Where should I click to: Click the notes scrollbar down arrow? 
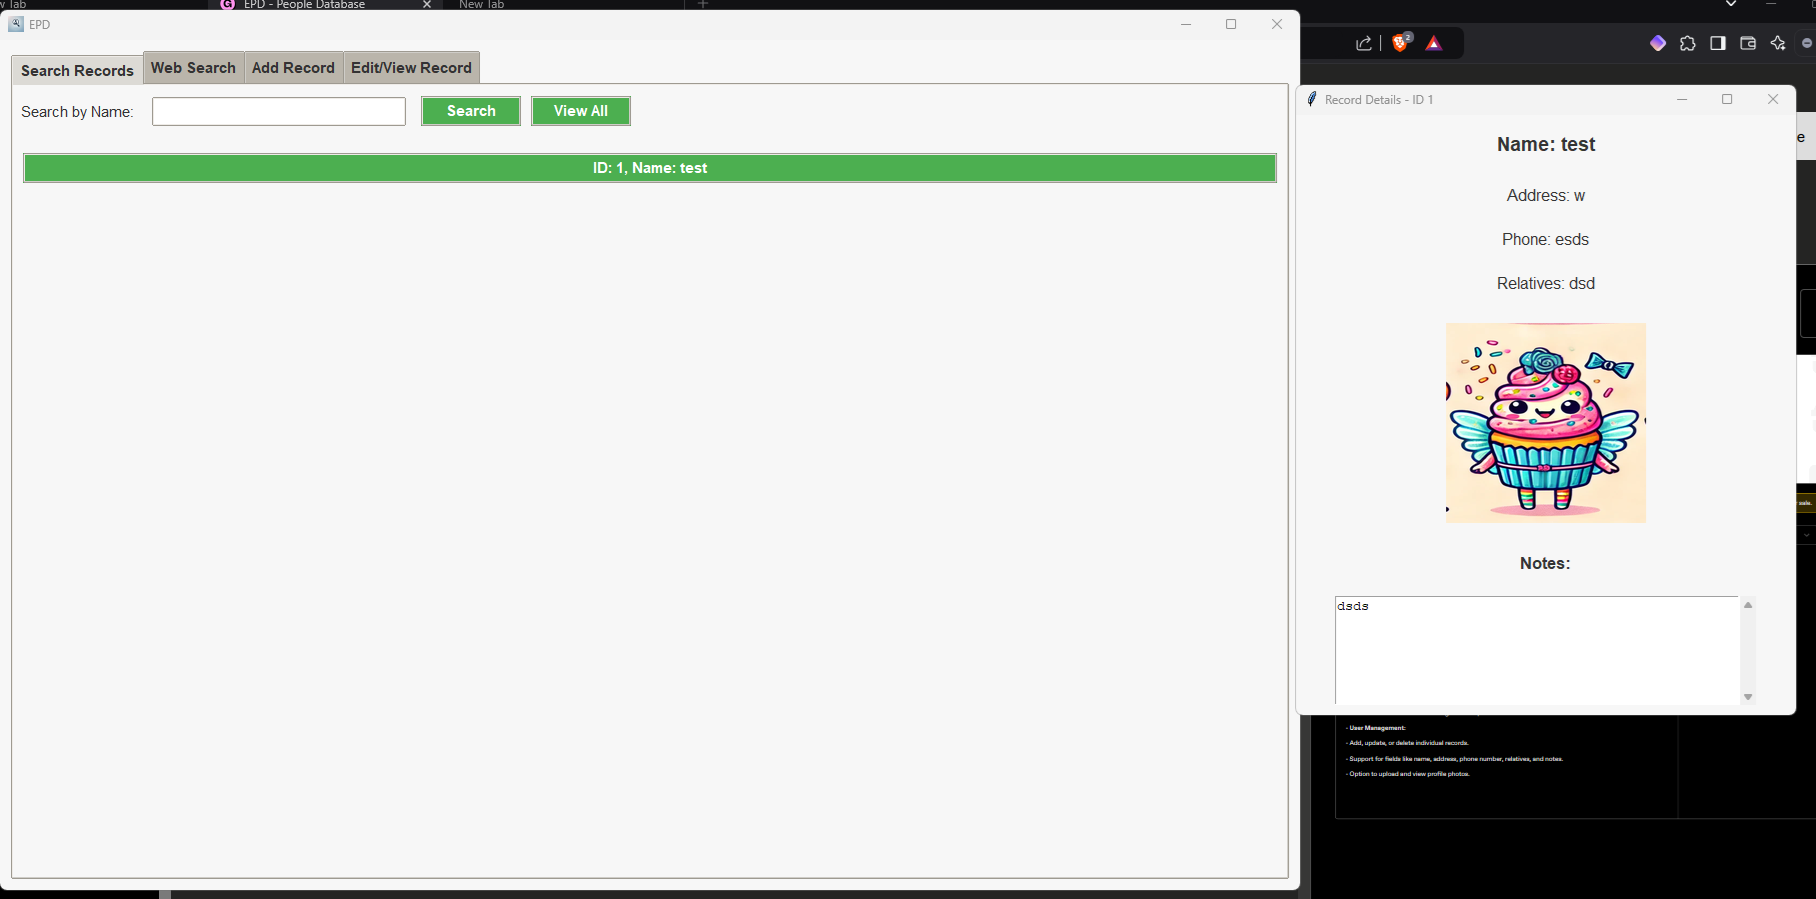1748,697
